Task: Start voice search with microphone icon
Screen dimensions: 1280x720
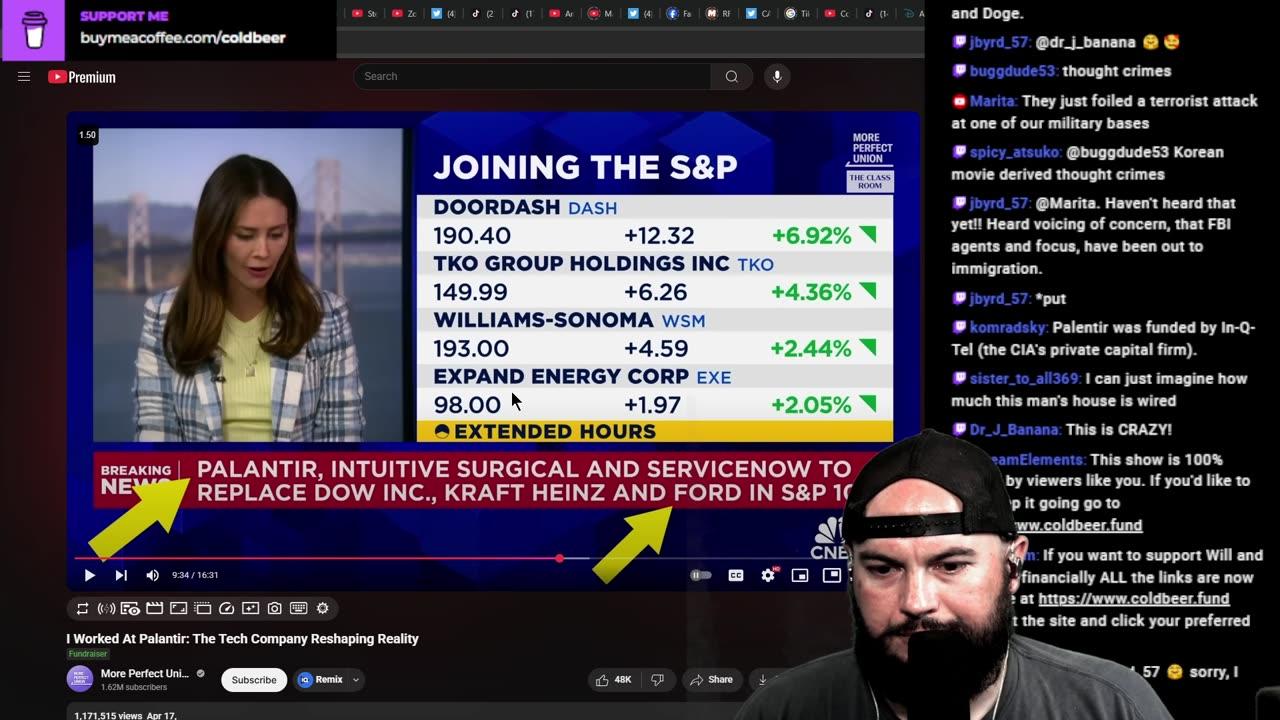Action: click(x=776, y=77)
